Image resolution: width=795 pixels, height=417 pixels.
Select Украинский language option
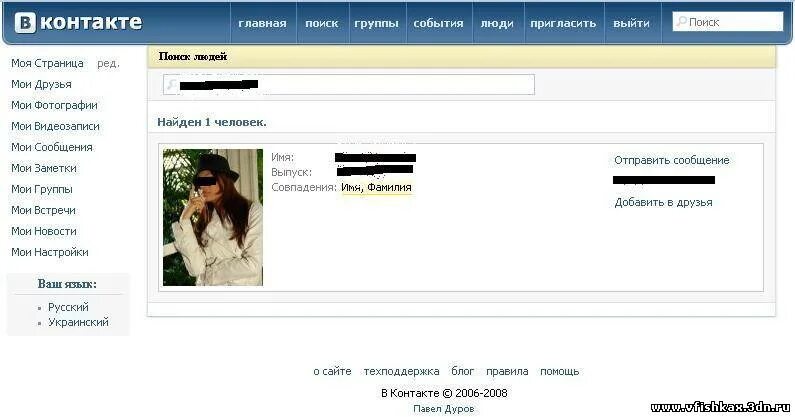78,322
